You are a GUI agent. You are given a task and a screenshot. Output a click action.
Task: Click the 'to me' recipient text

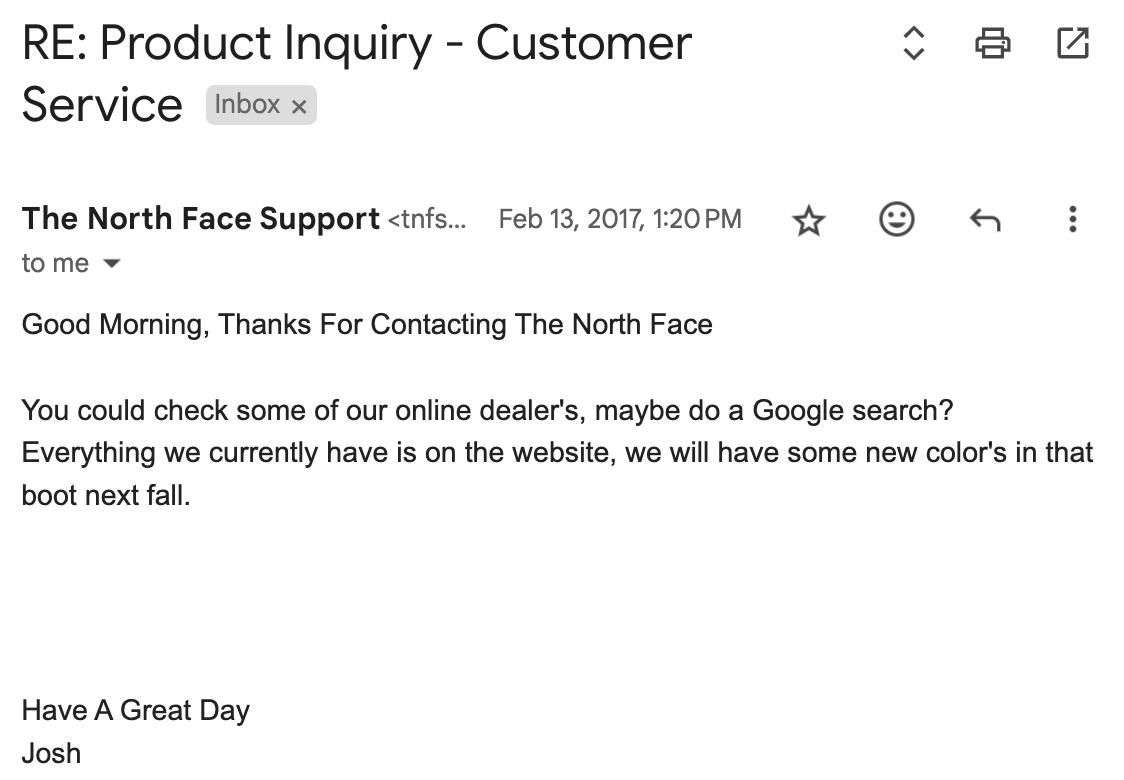[55, 263]
